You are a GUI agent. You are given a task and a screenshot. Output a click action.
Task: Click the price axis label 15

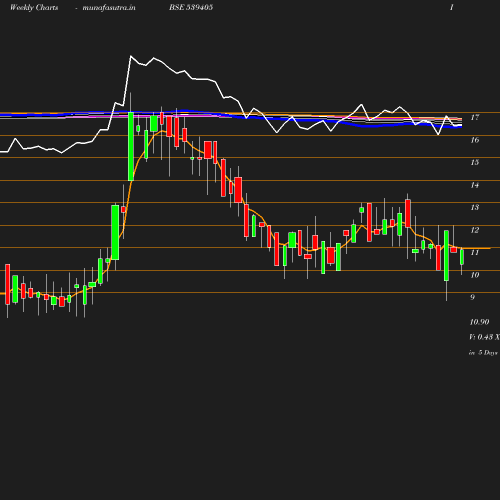click(x=475, y=162)
